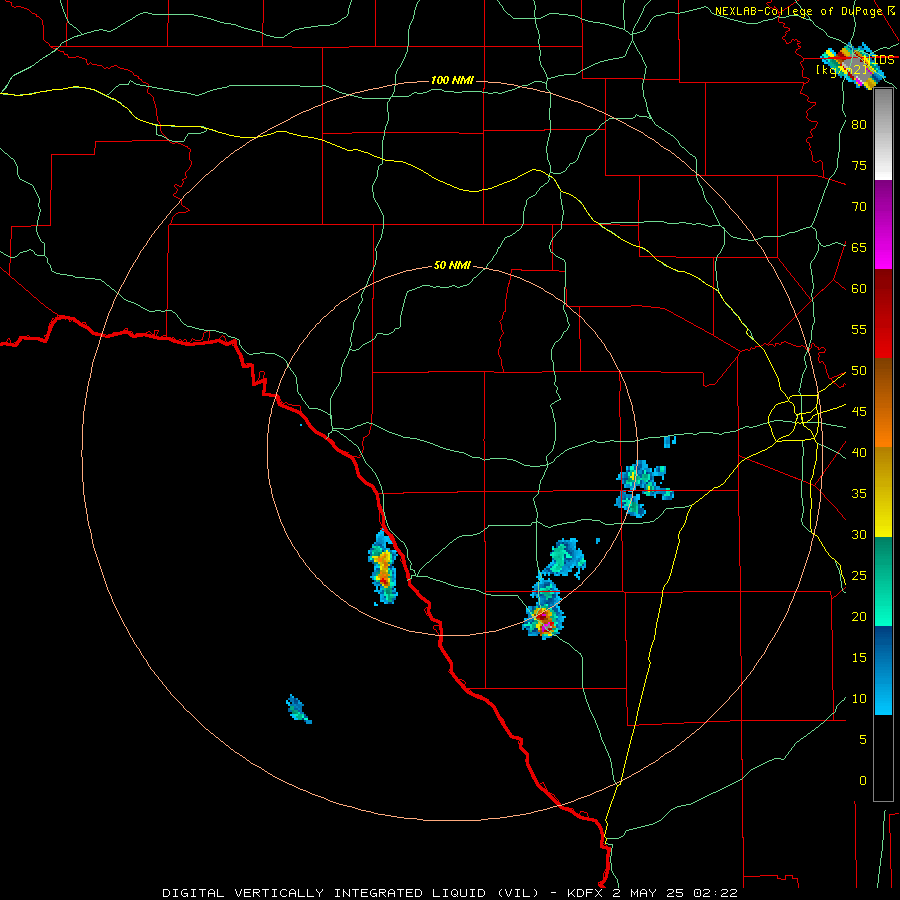Click the elongated storm cell west of the thick red border
900x900 pixels.
point(383,568)
